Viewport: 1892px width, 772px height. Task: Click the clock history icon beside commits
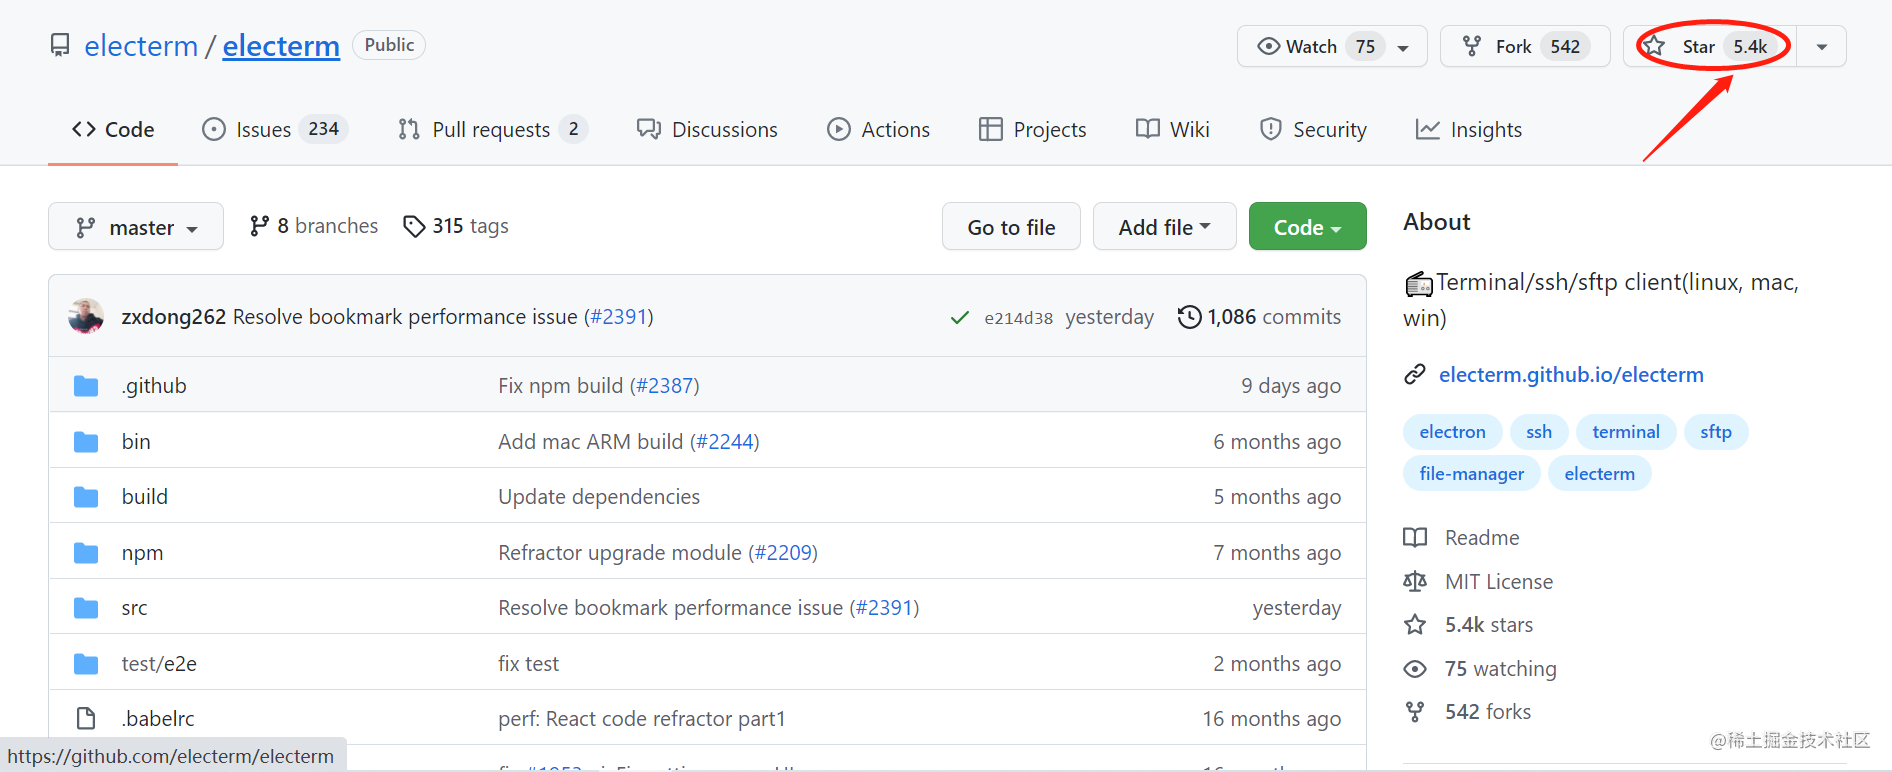[1189, 317]
